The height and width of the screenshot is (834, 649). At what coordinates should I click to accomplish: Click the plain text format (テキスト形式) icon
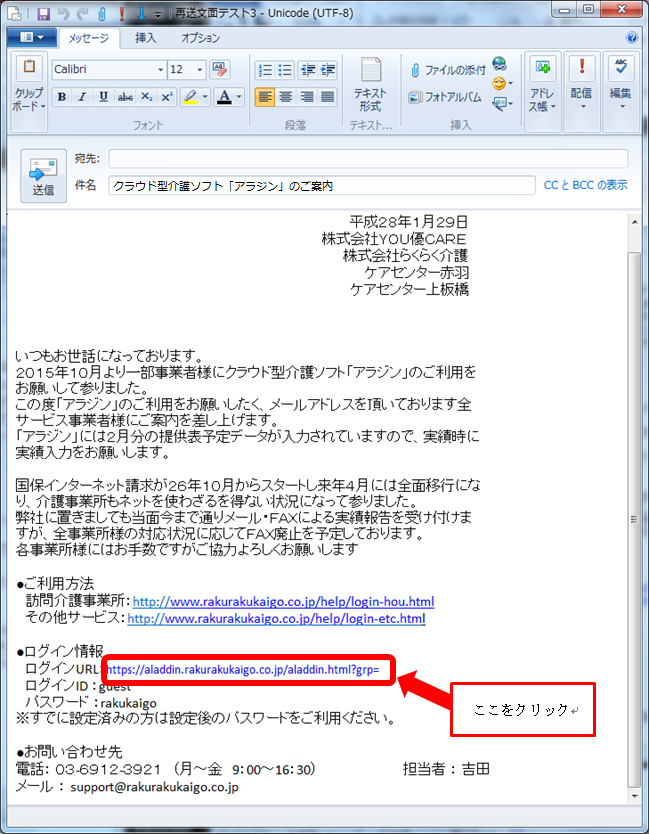coord(370,84)
